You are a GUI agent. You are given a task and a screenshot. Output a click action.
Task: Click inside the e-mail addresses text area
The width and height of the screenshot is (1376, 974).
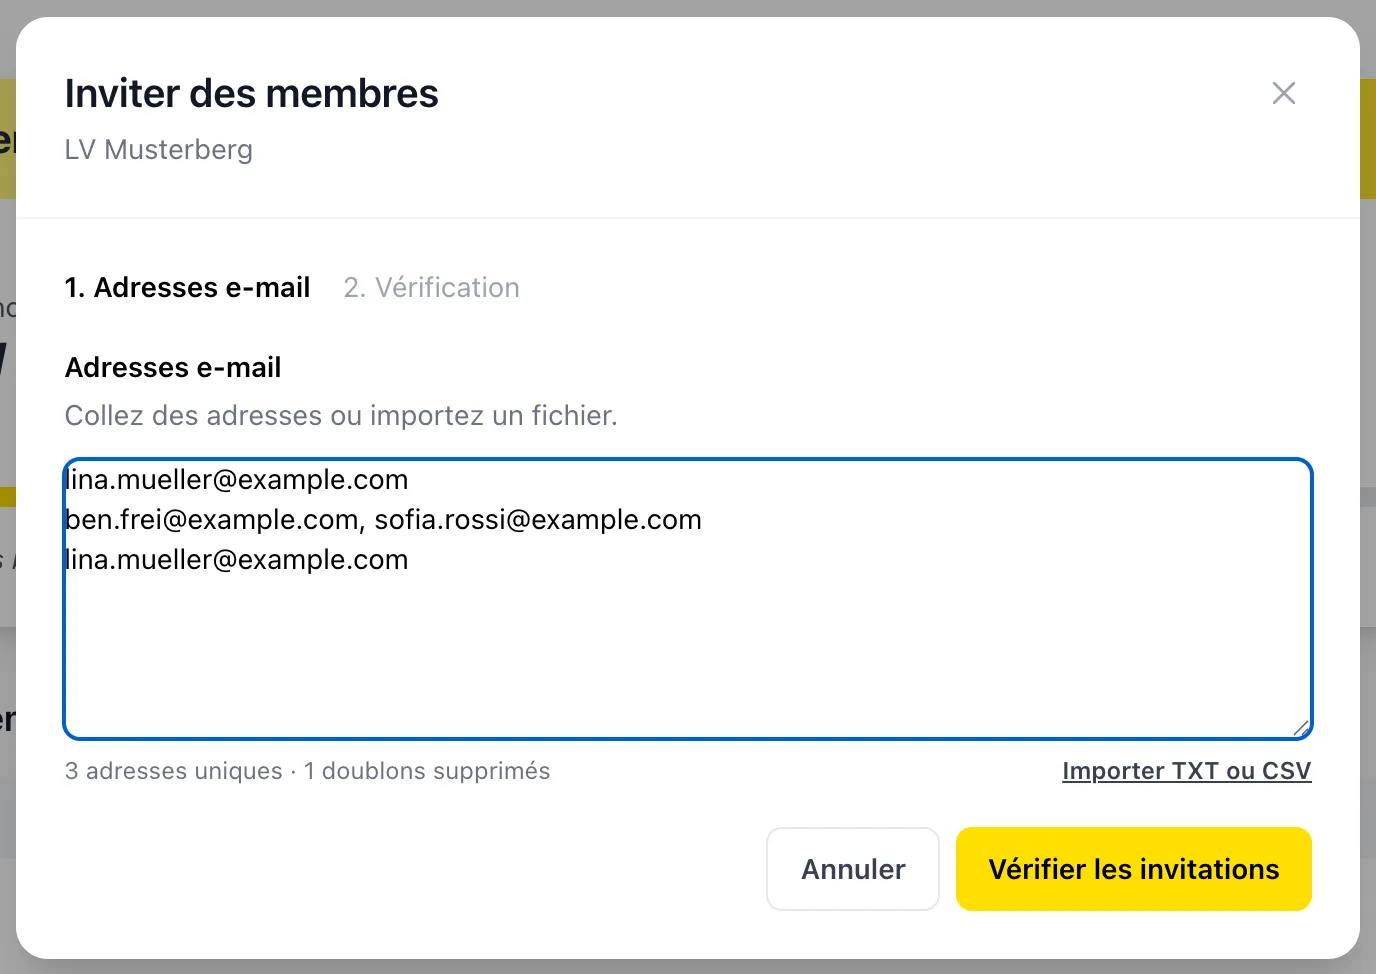pos(688,599)
